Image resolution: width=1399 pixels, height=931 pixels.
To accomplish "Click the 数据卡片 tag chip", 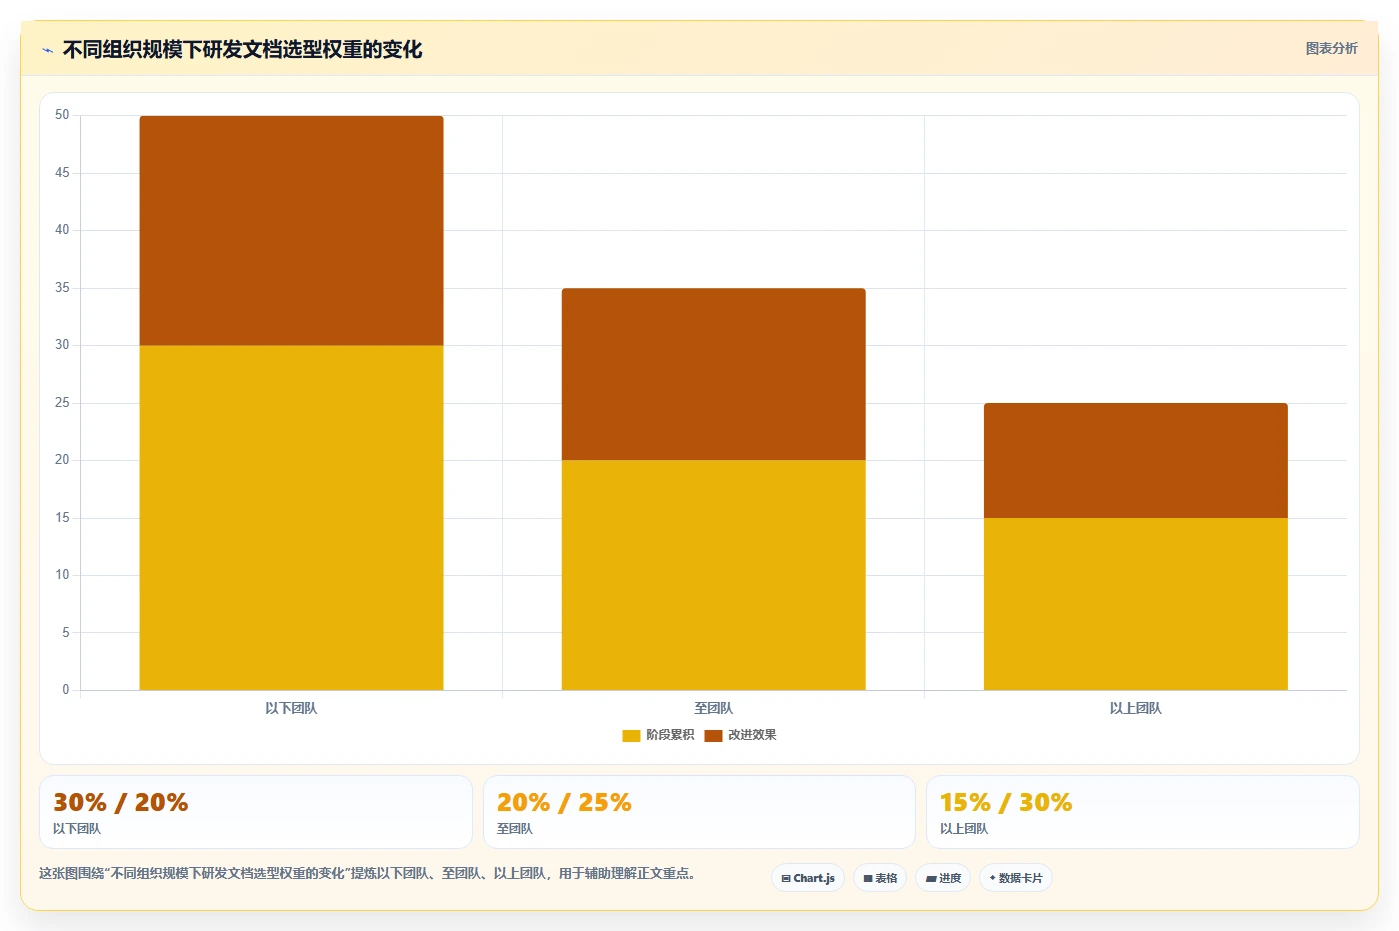I will (1016, 878).
